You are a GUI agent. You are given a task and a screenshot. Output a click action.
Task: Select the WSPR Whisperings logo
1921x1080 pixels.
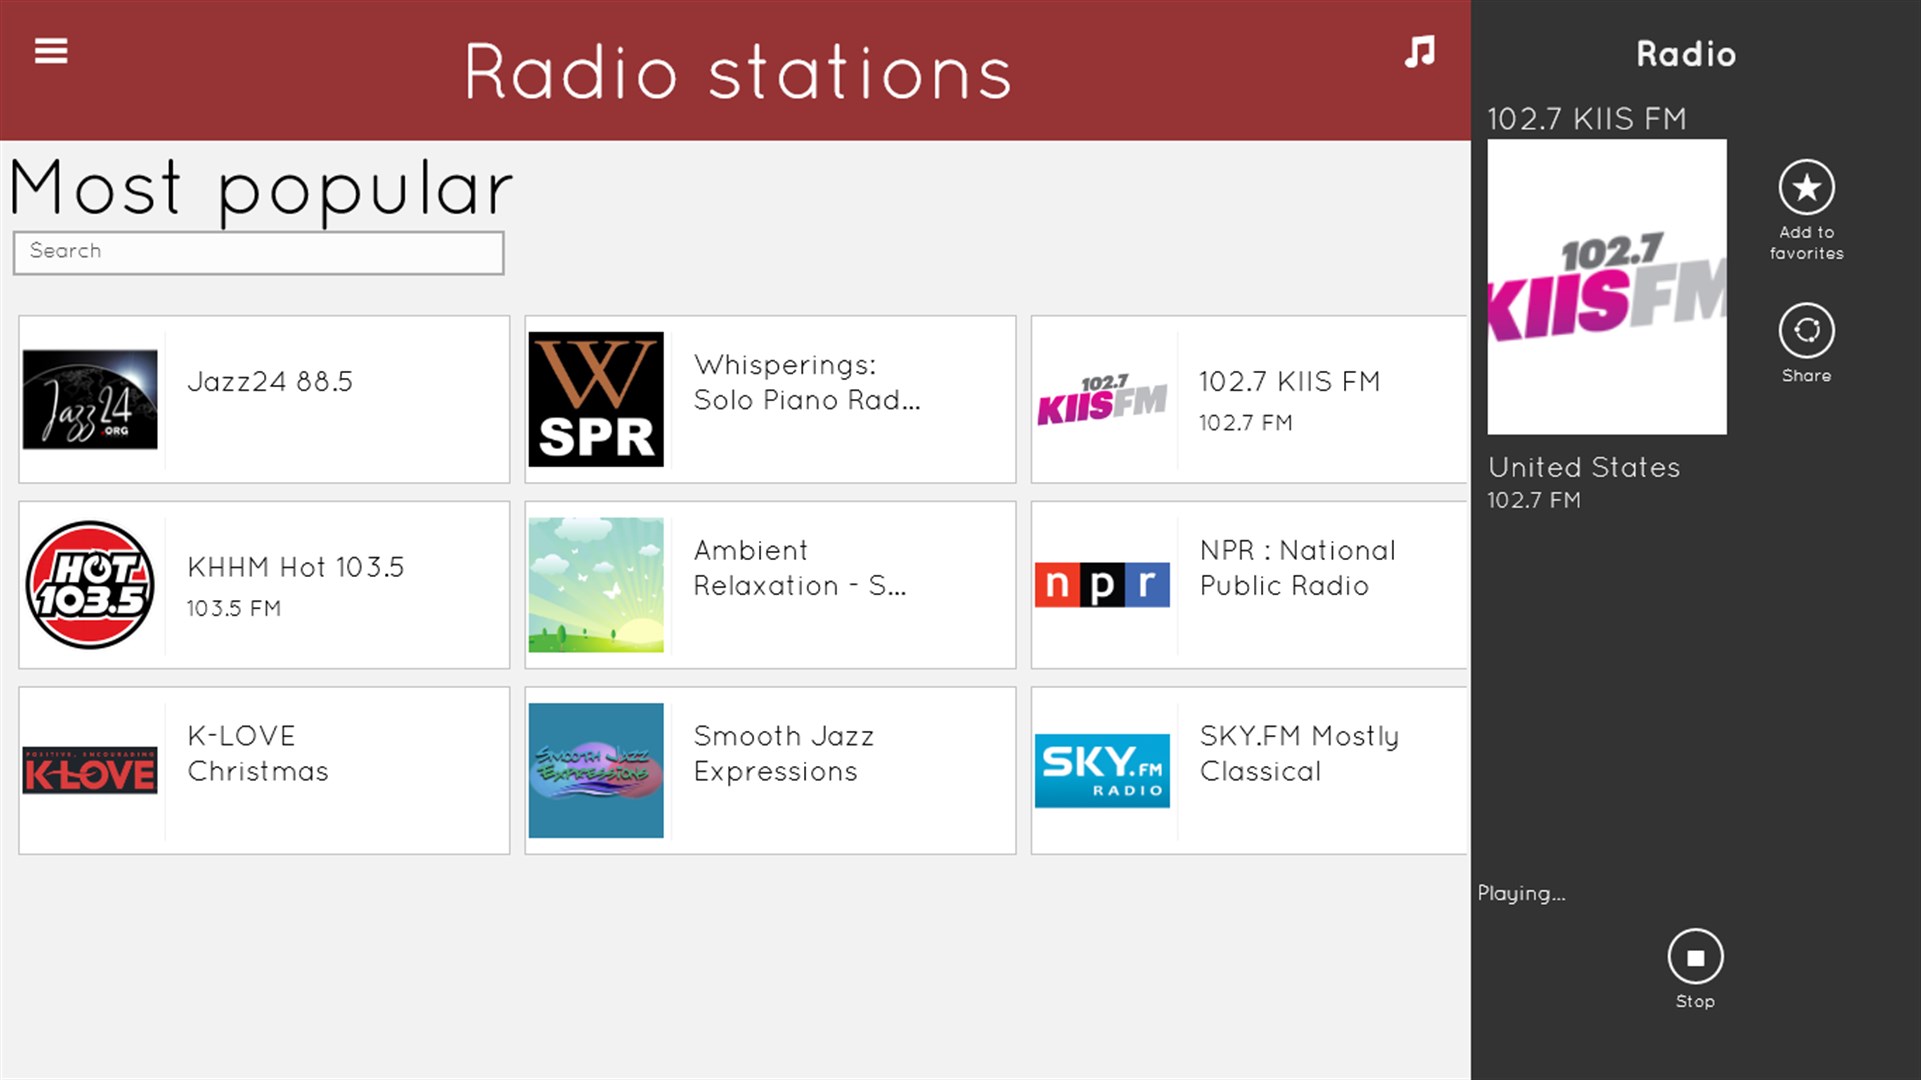596,399
